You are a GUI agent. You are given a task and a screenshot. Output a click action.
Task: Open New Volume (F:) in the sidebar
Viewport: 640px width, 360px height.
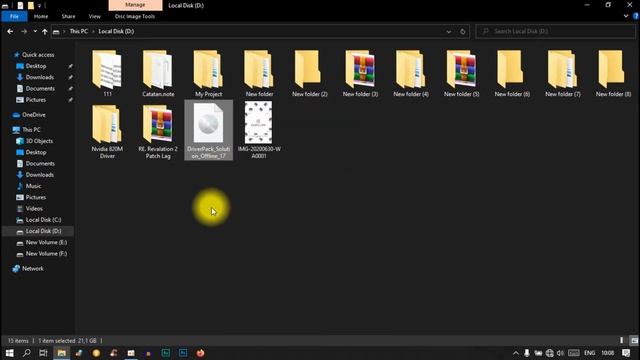click(x=46, y=254)
